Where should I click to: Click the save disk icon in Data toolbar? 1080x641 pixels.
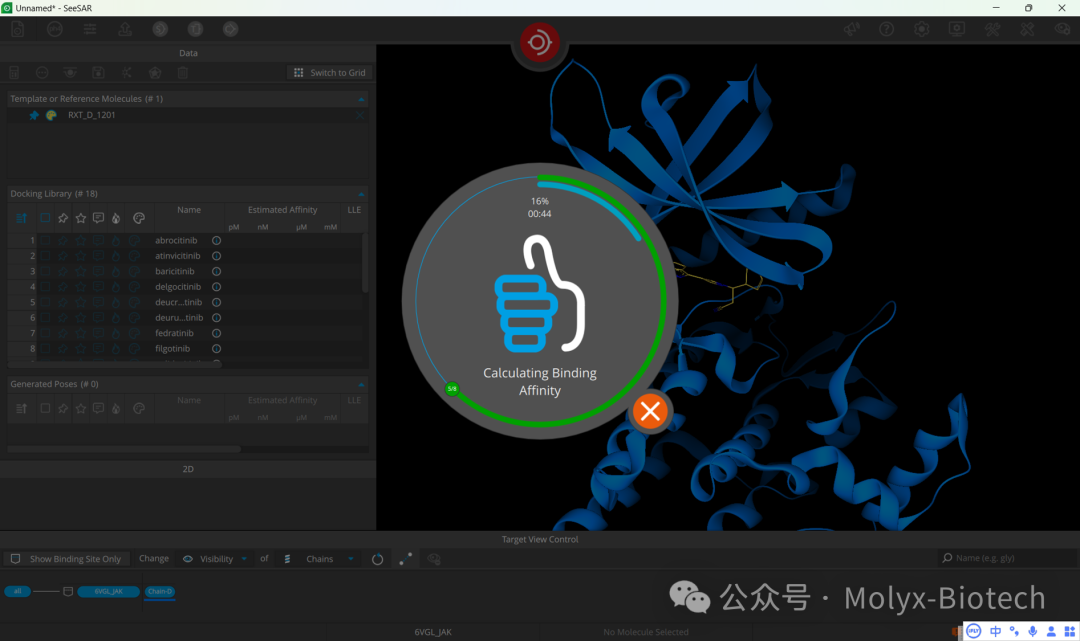click(98, 72)
